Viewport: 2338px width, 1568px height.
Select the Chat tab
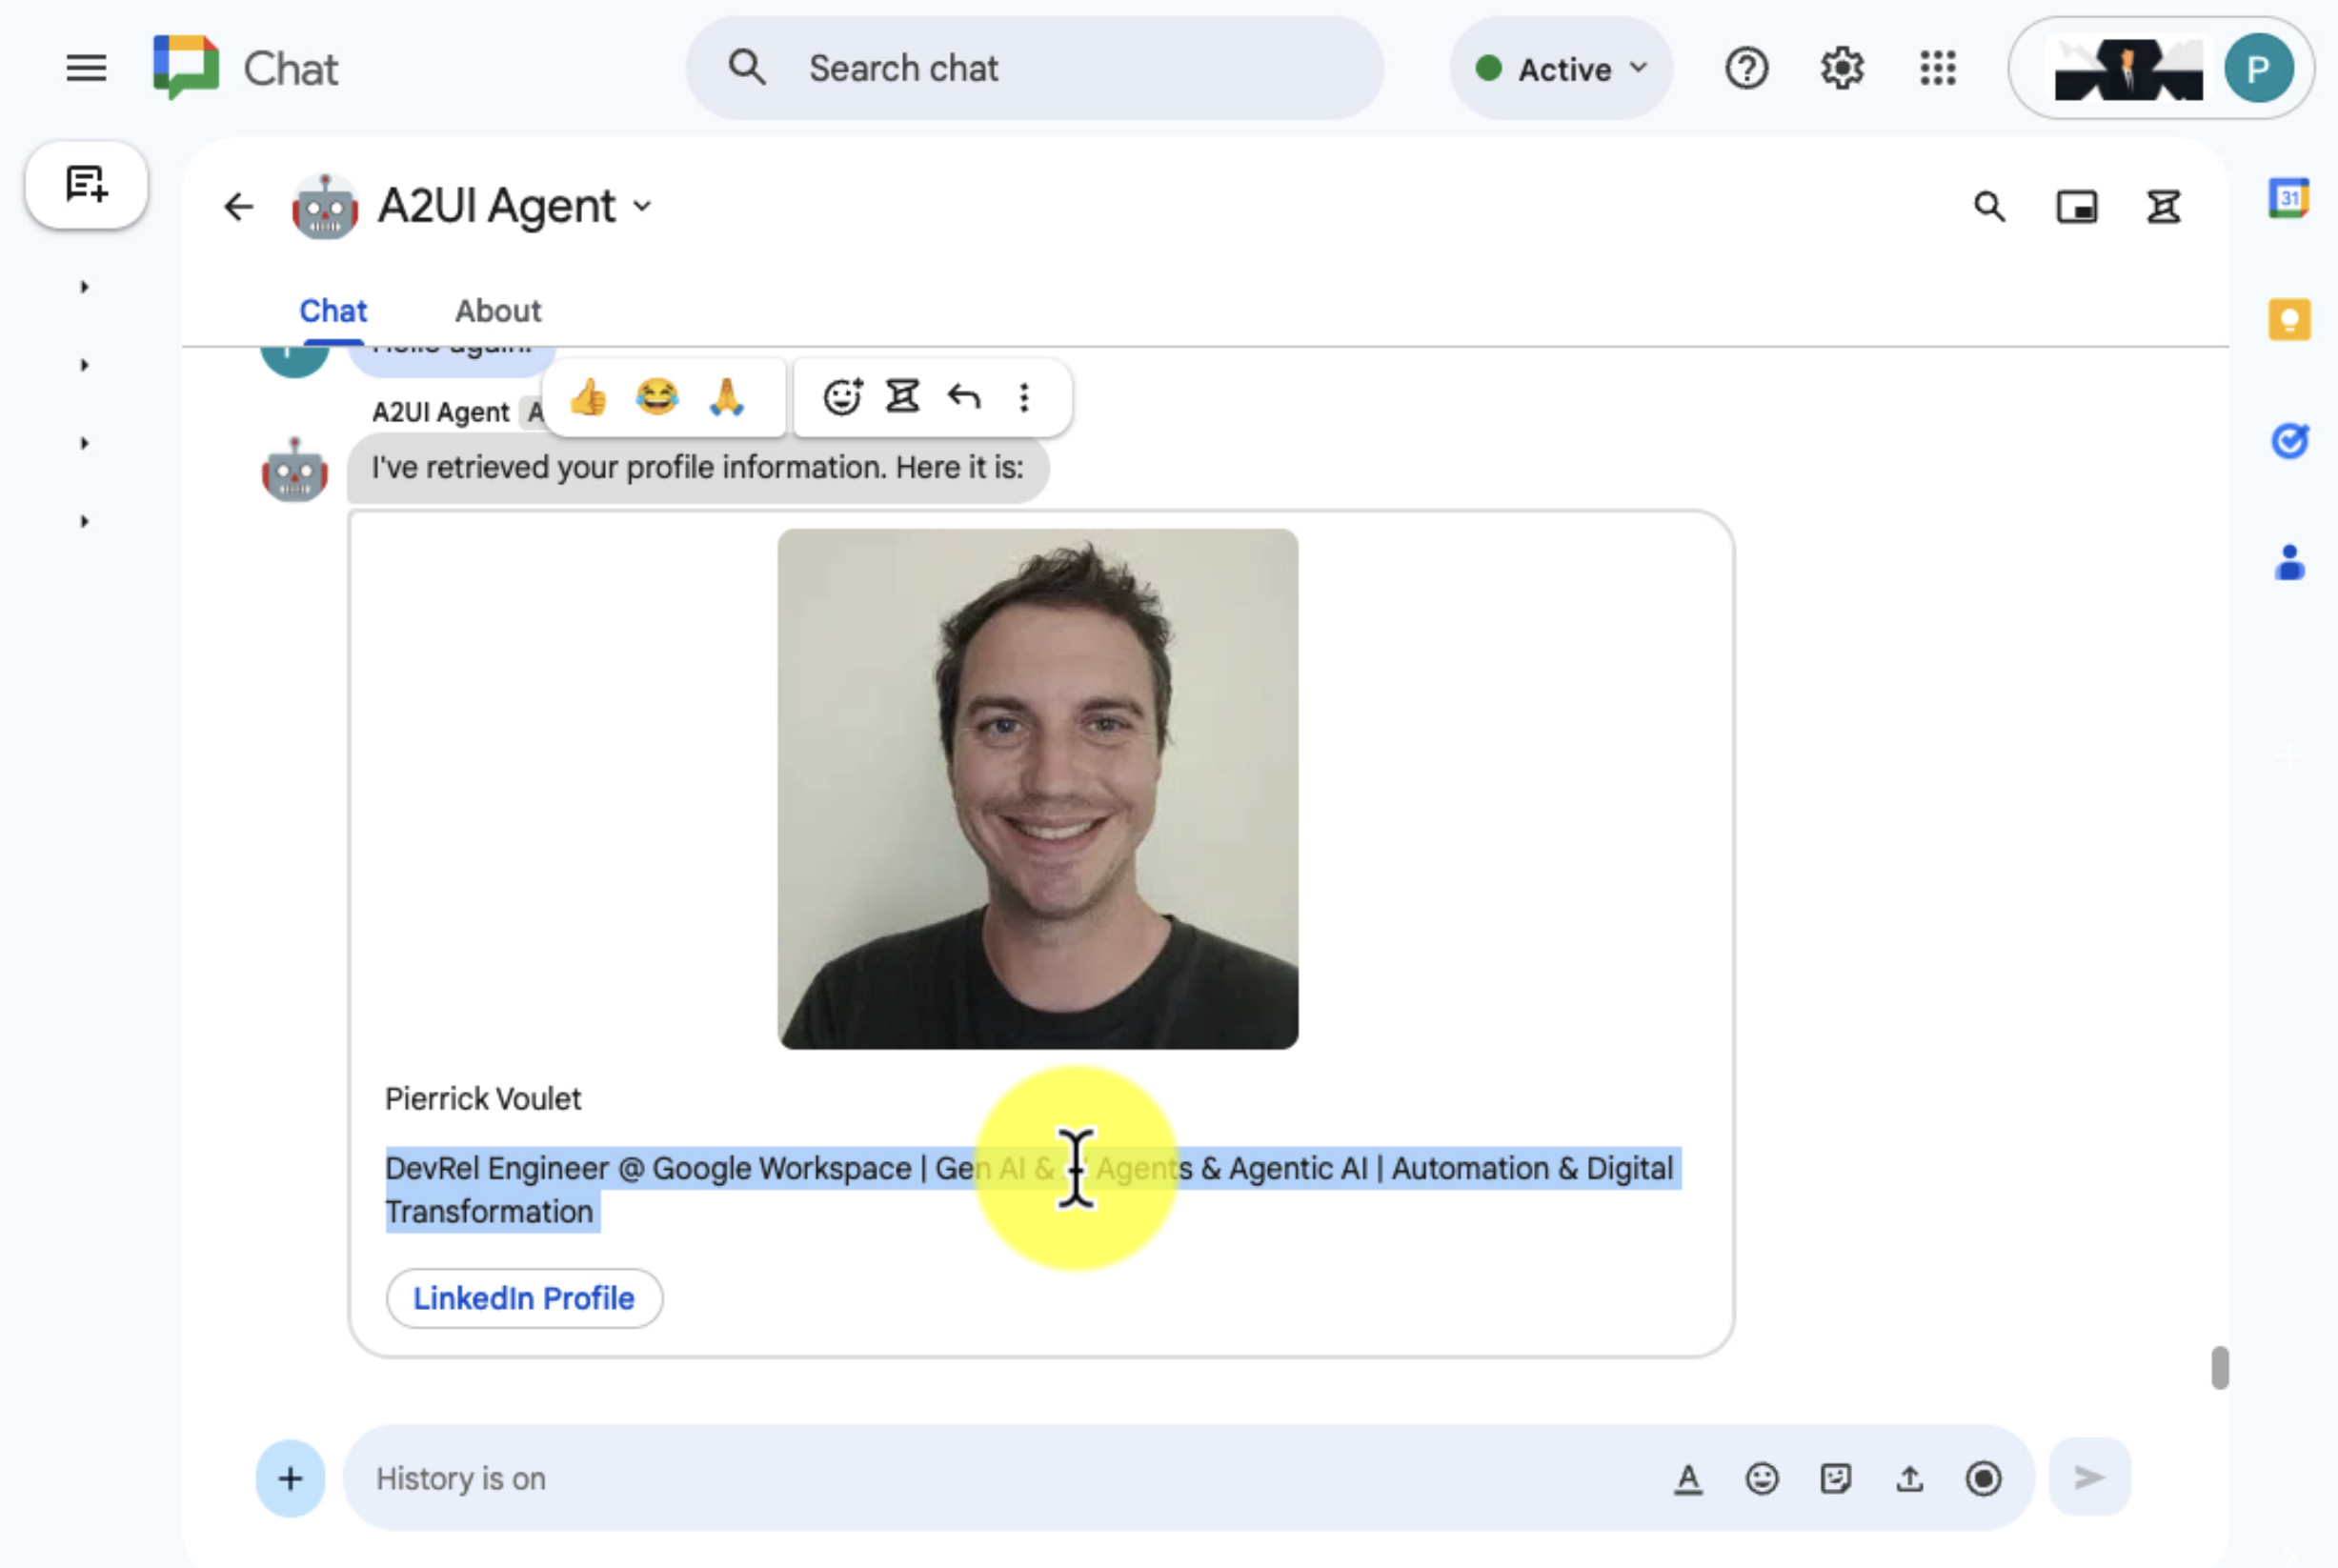333,311
